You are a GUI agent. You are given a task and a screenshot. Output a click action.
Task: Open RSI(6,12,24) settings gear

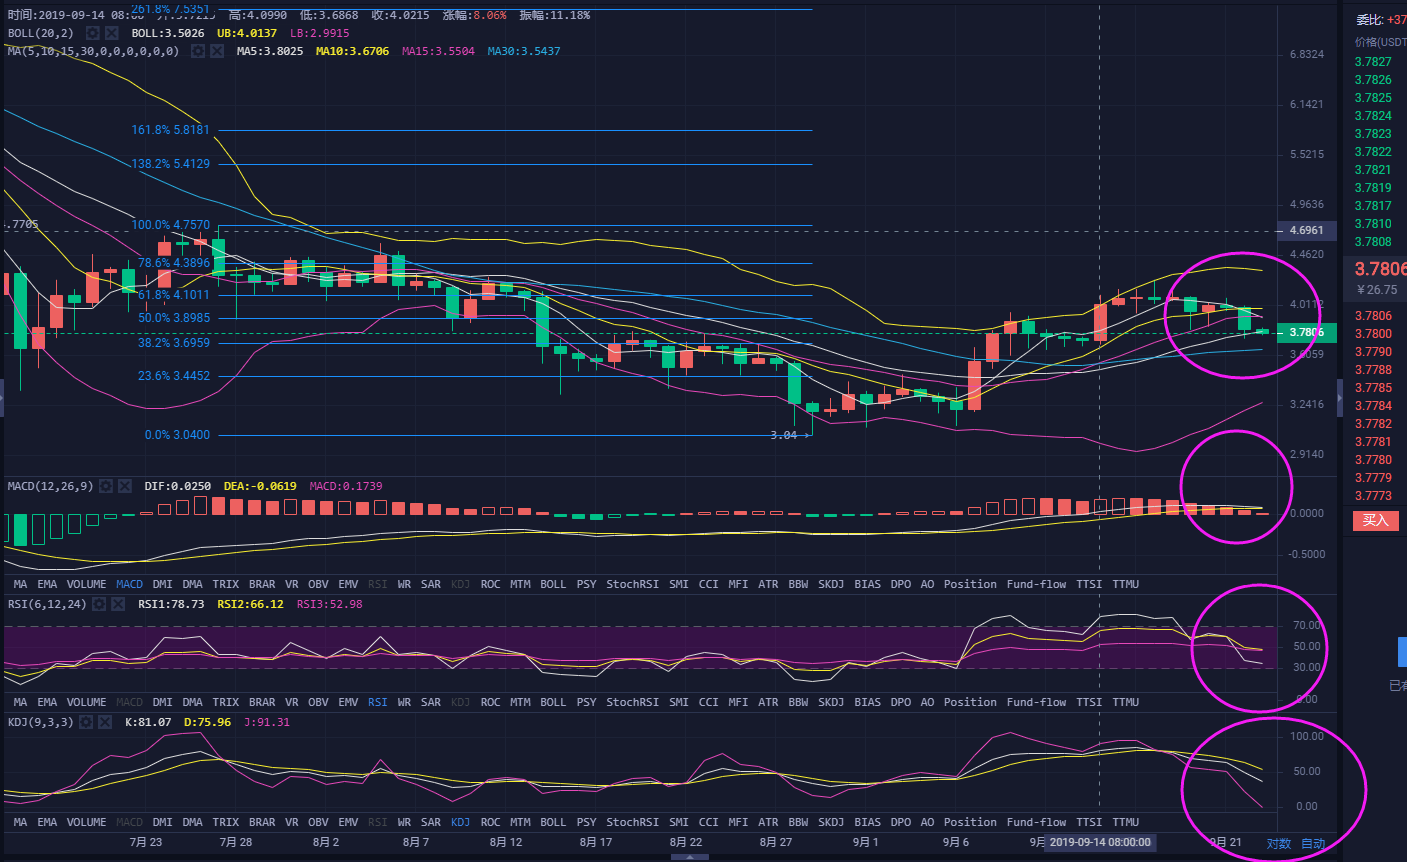(100, 604)
